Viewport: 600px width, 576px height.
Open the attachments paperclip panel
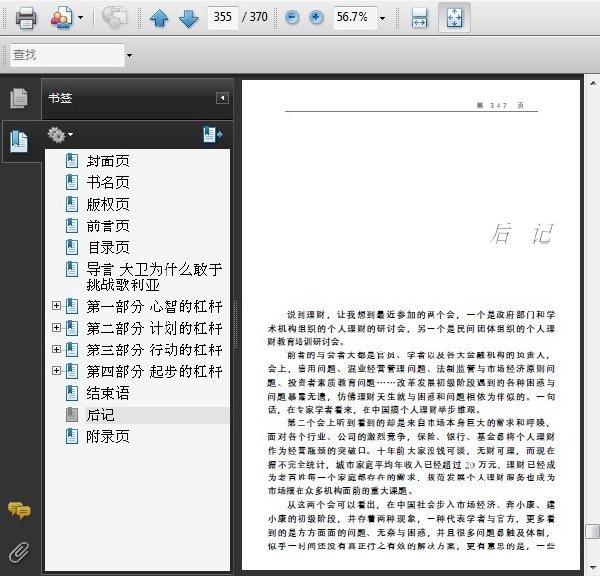[x=19, y=552]
